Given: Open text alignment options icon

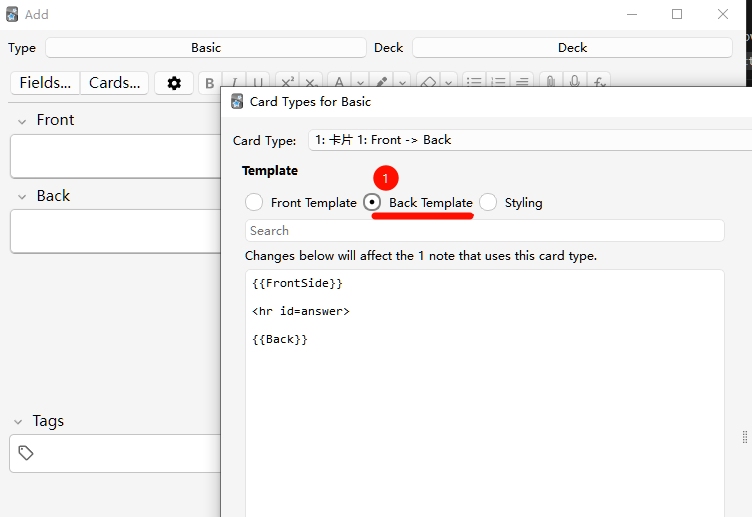Looking at the screenshot, I should pyautogui.click(x=522, y=81).
